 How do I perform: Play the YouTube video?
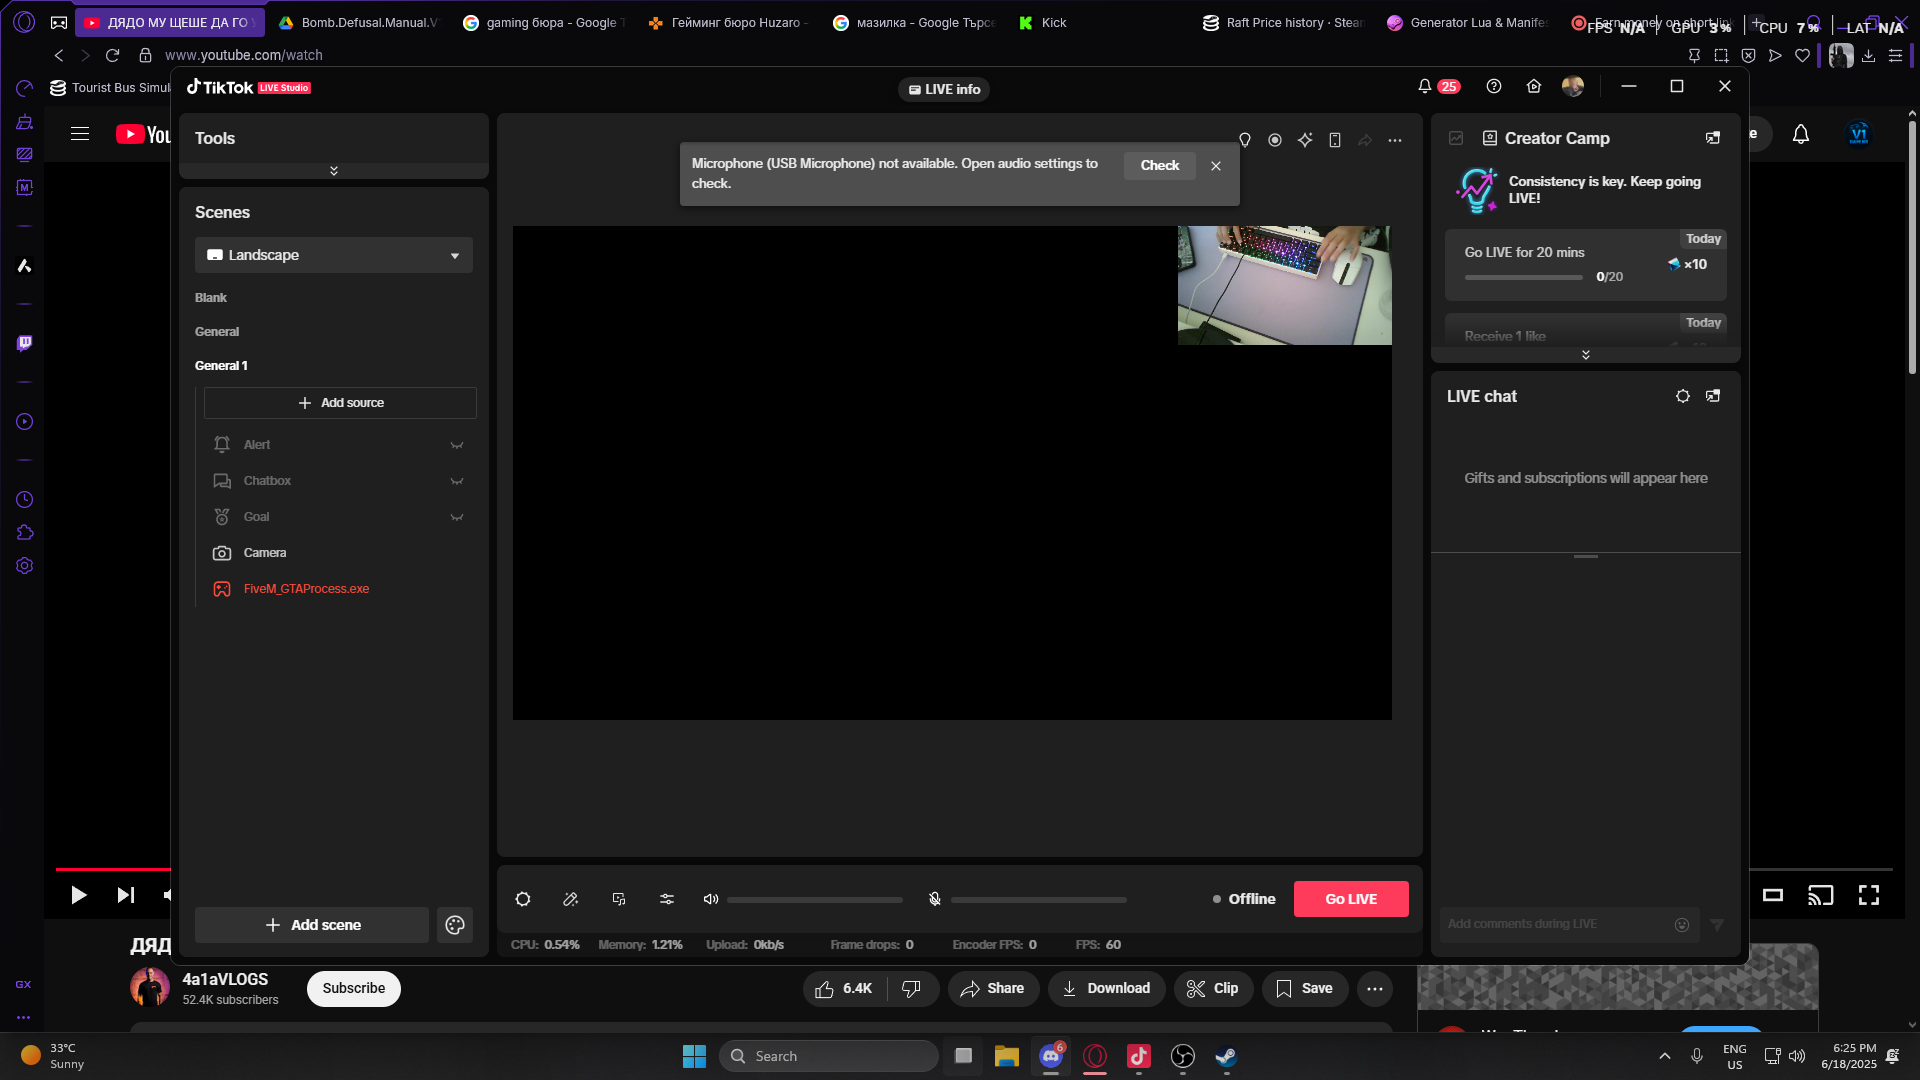point(78,895)
